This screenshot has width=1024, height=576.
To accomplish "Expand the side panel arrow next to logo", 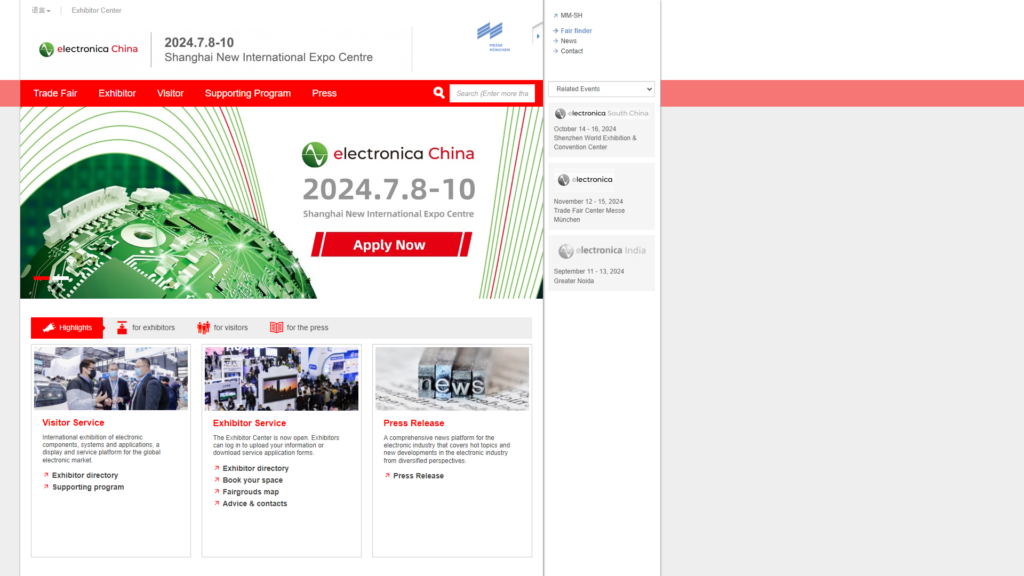I will coord(538,36).
